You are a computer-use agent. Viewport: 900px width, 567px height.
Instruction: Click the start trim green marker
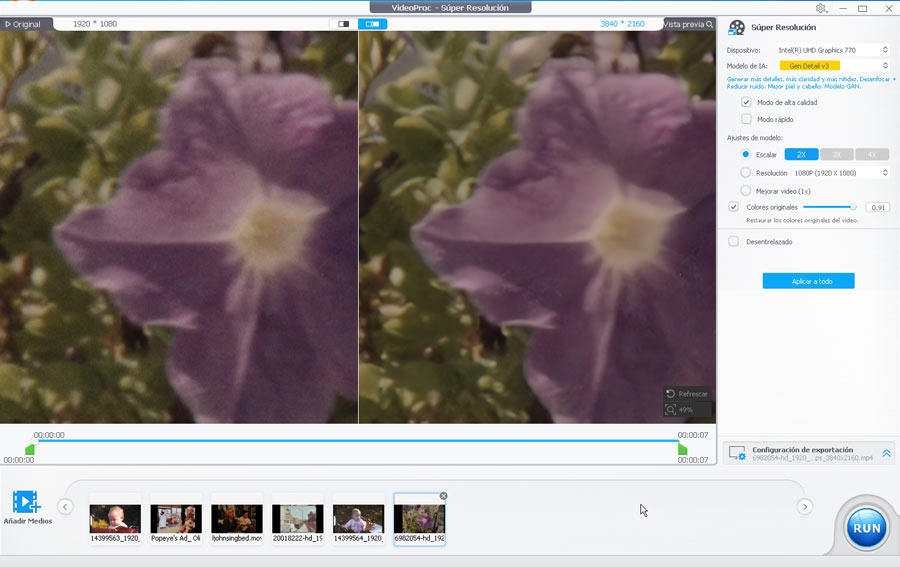30,449
